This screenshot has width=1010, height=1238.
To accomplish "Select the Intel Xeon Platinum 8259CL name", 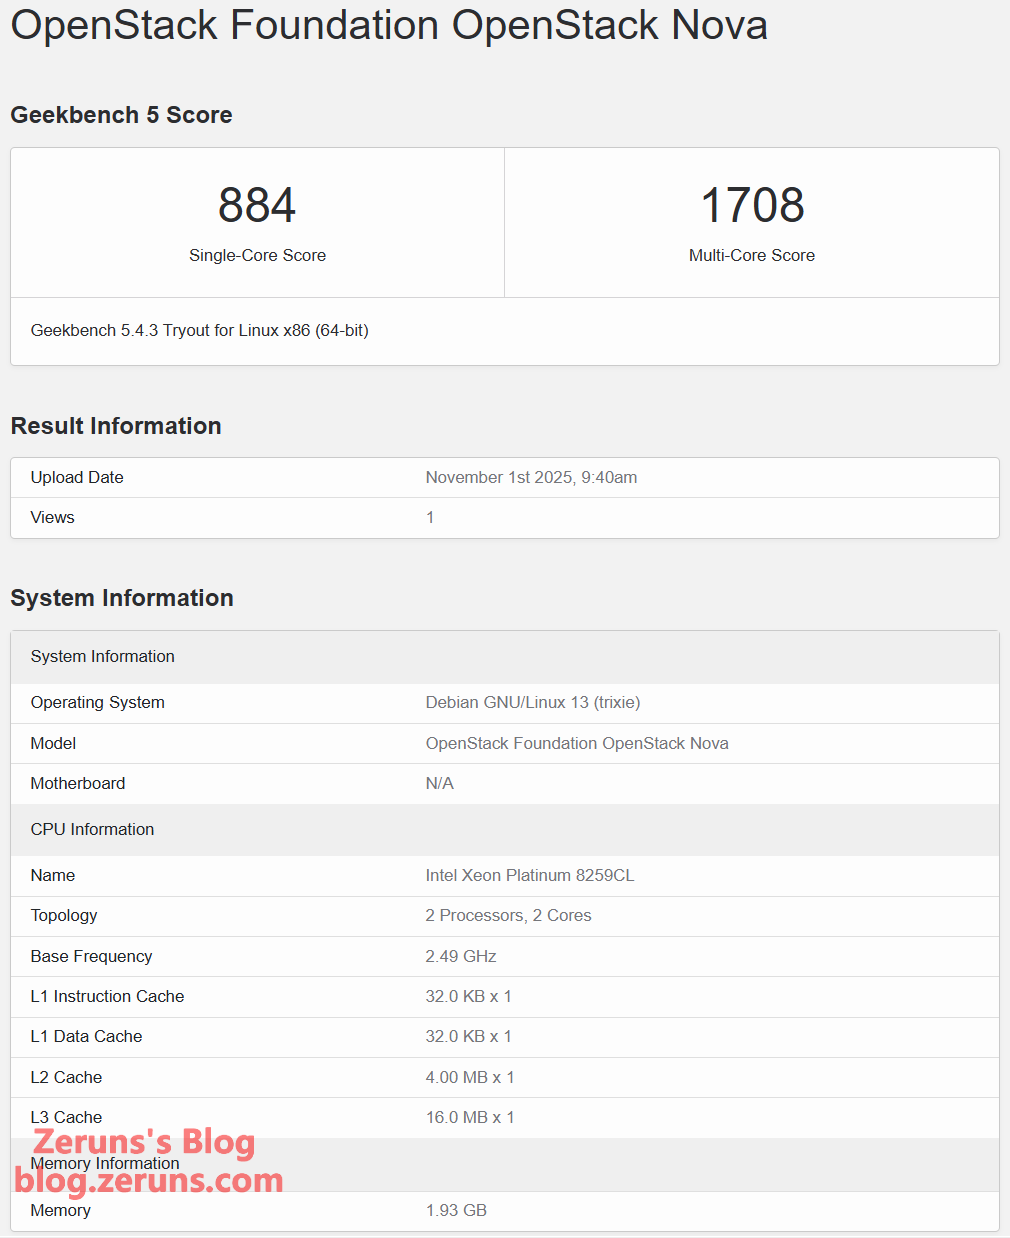I will (x=529, y=876).
